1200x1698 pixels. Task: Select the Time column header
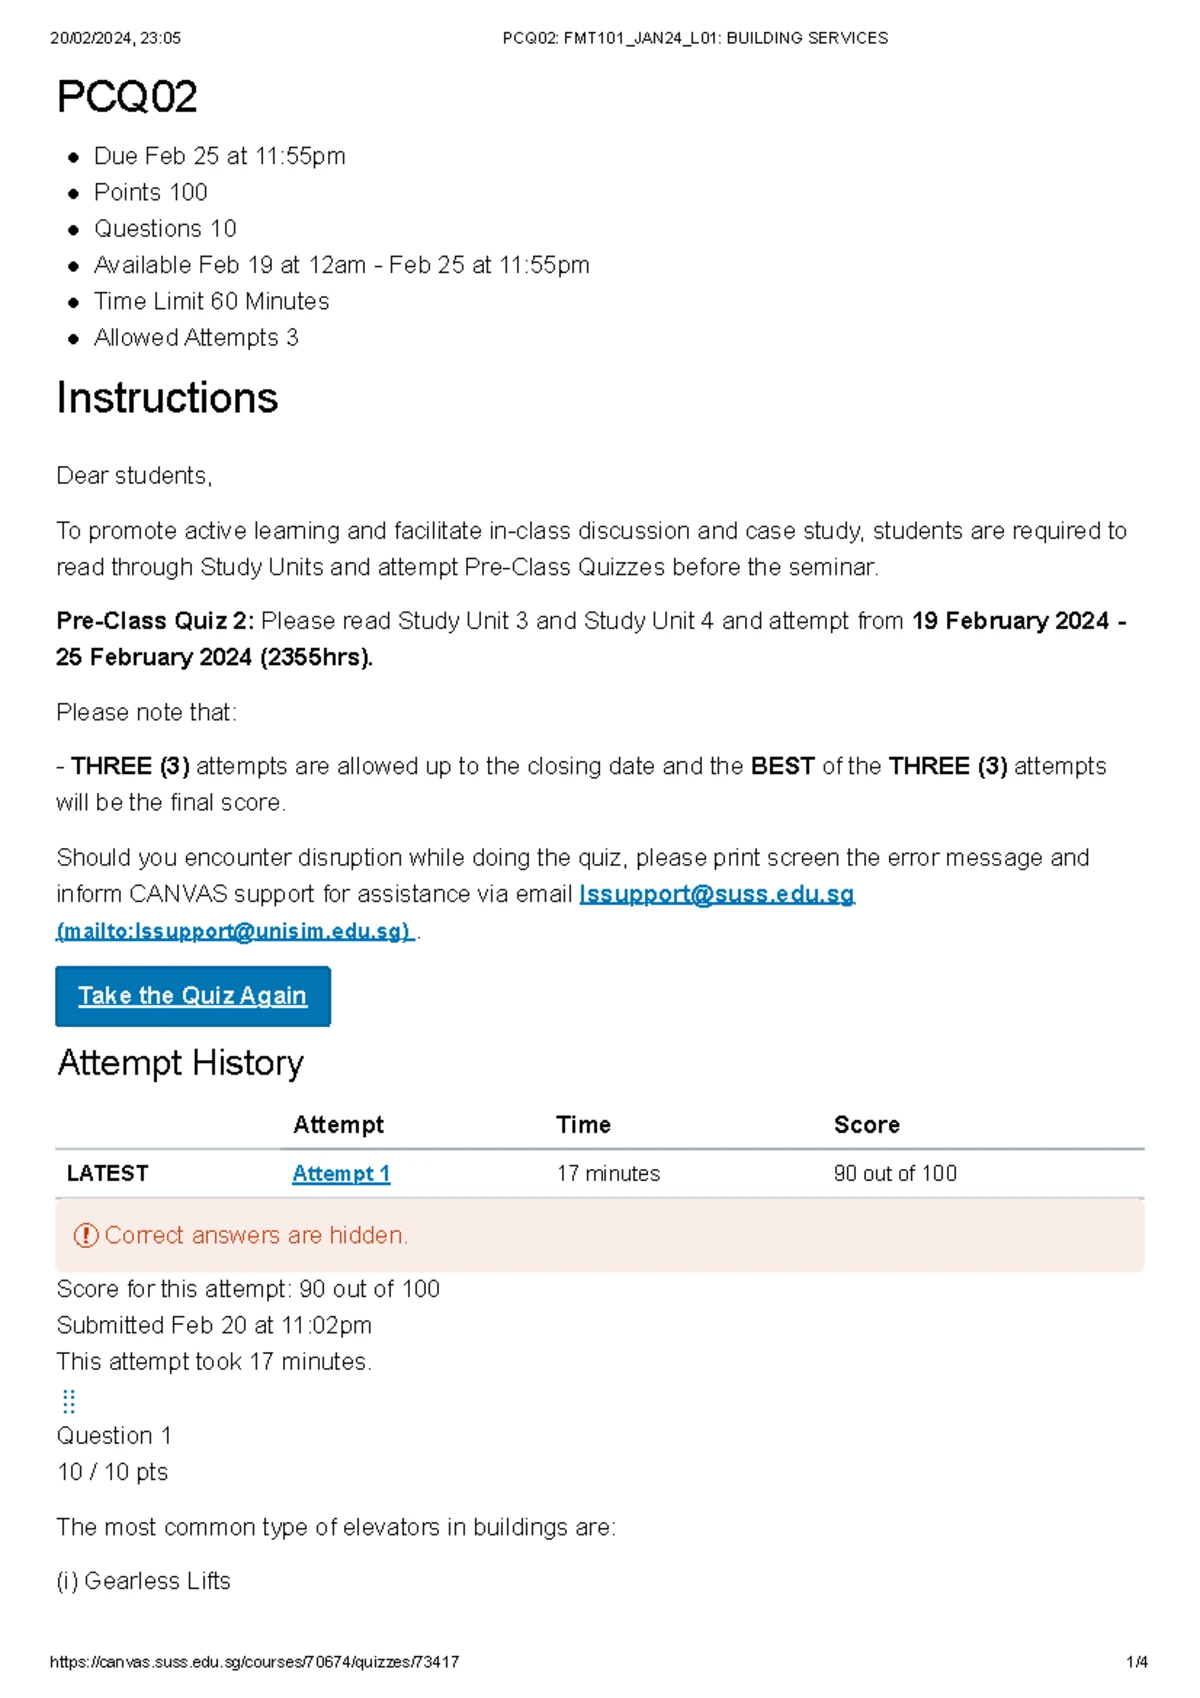click(583, 1124)
